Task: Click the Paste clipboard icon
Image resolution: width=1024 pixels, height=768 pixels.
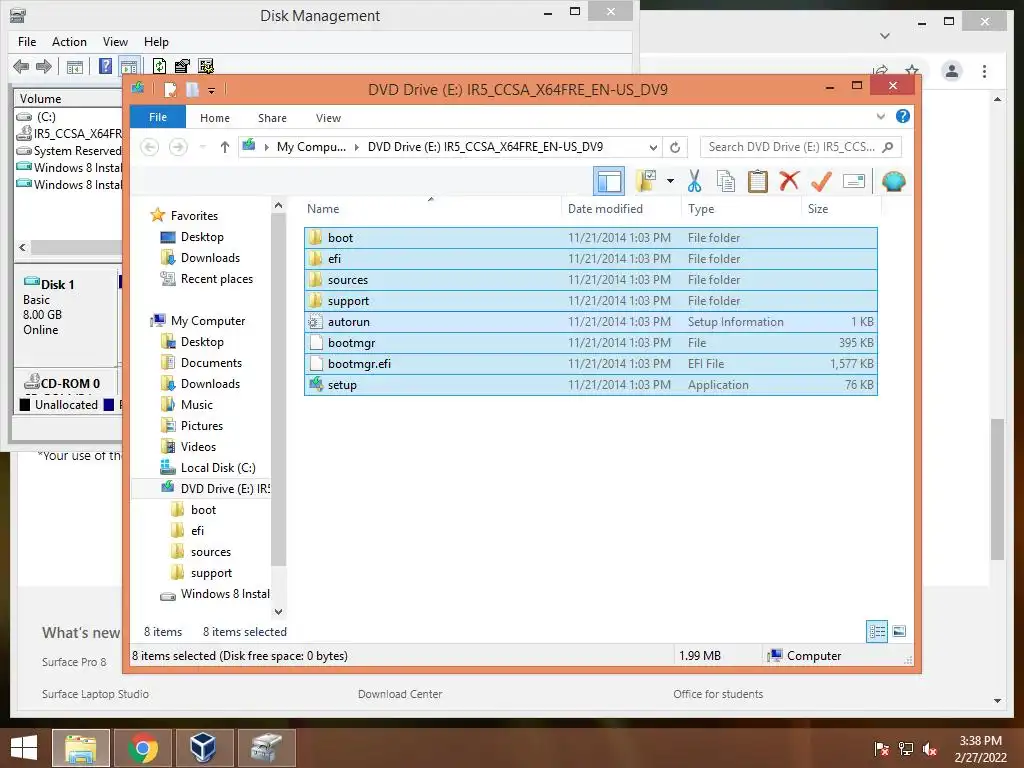Action: click(758, 182)
